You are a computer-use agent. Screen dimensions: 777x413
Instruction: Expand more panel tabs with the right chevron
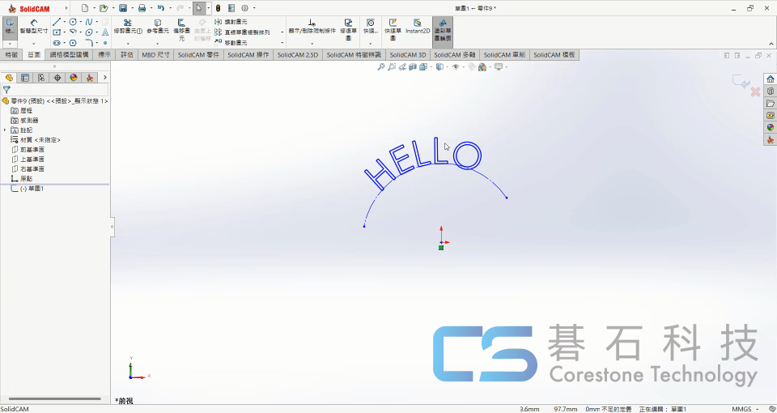coord(105,77)
